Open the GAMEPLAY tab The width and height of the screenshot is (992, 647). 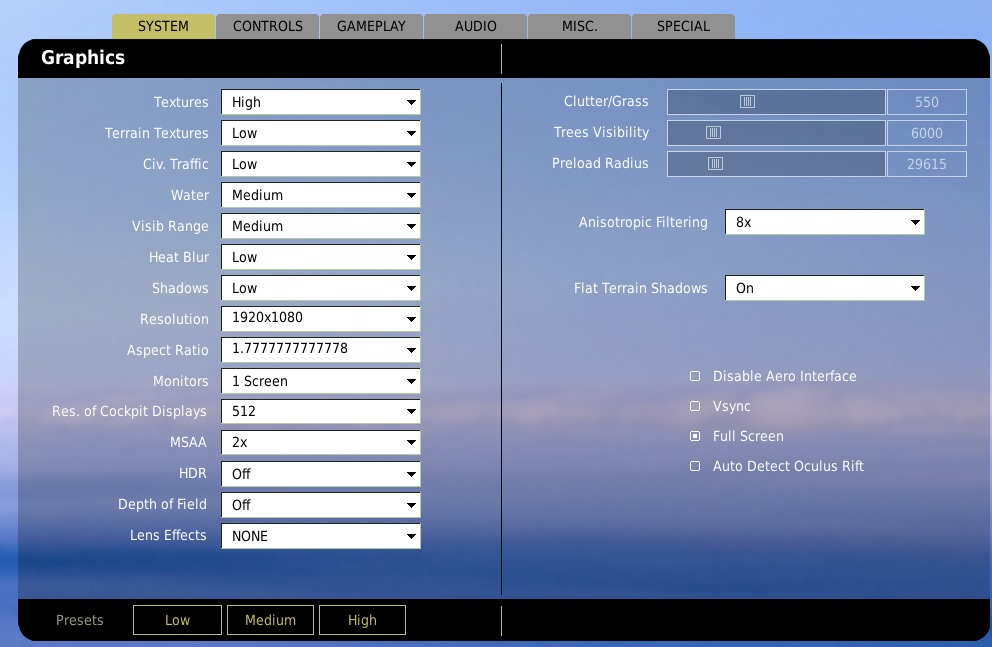pos(371,26)
